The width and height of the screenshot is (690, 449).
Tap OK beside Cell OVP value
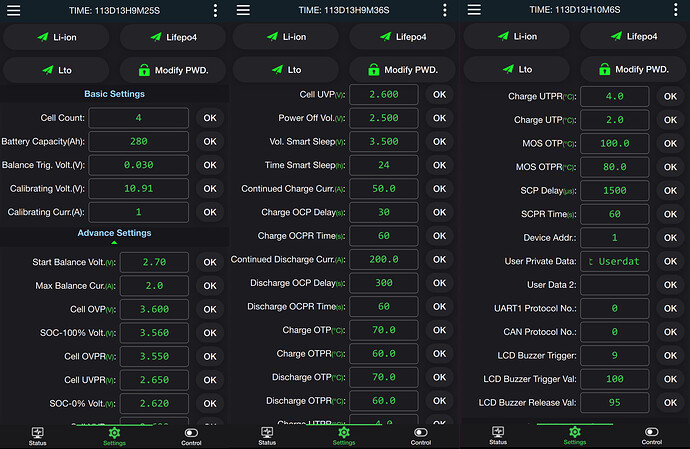click(210, 309)
